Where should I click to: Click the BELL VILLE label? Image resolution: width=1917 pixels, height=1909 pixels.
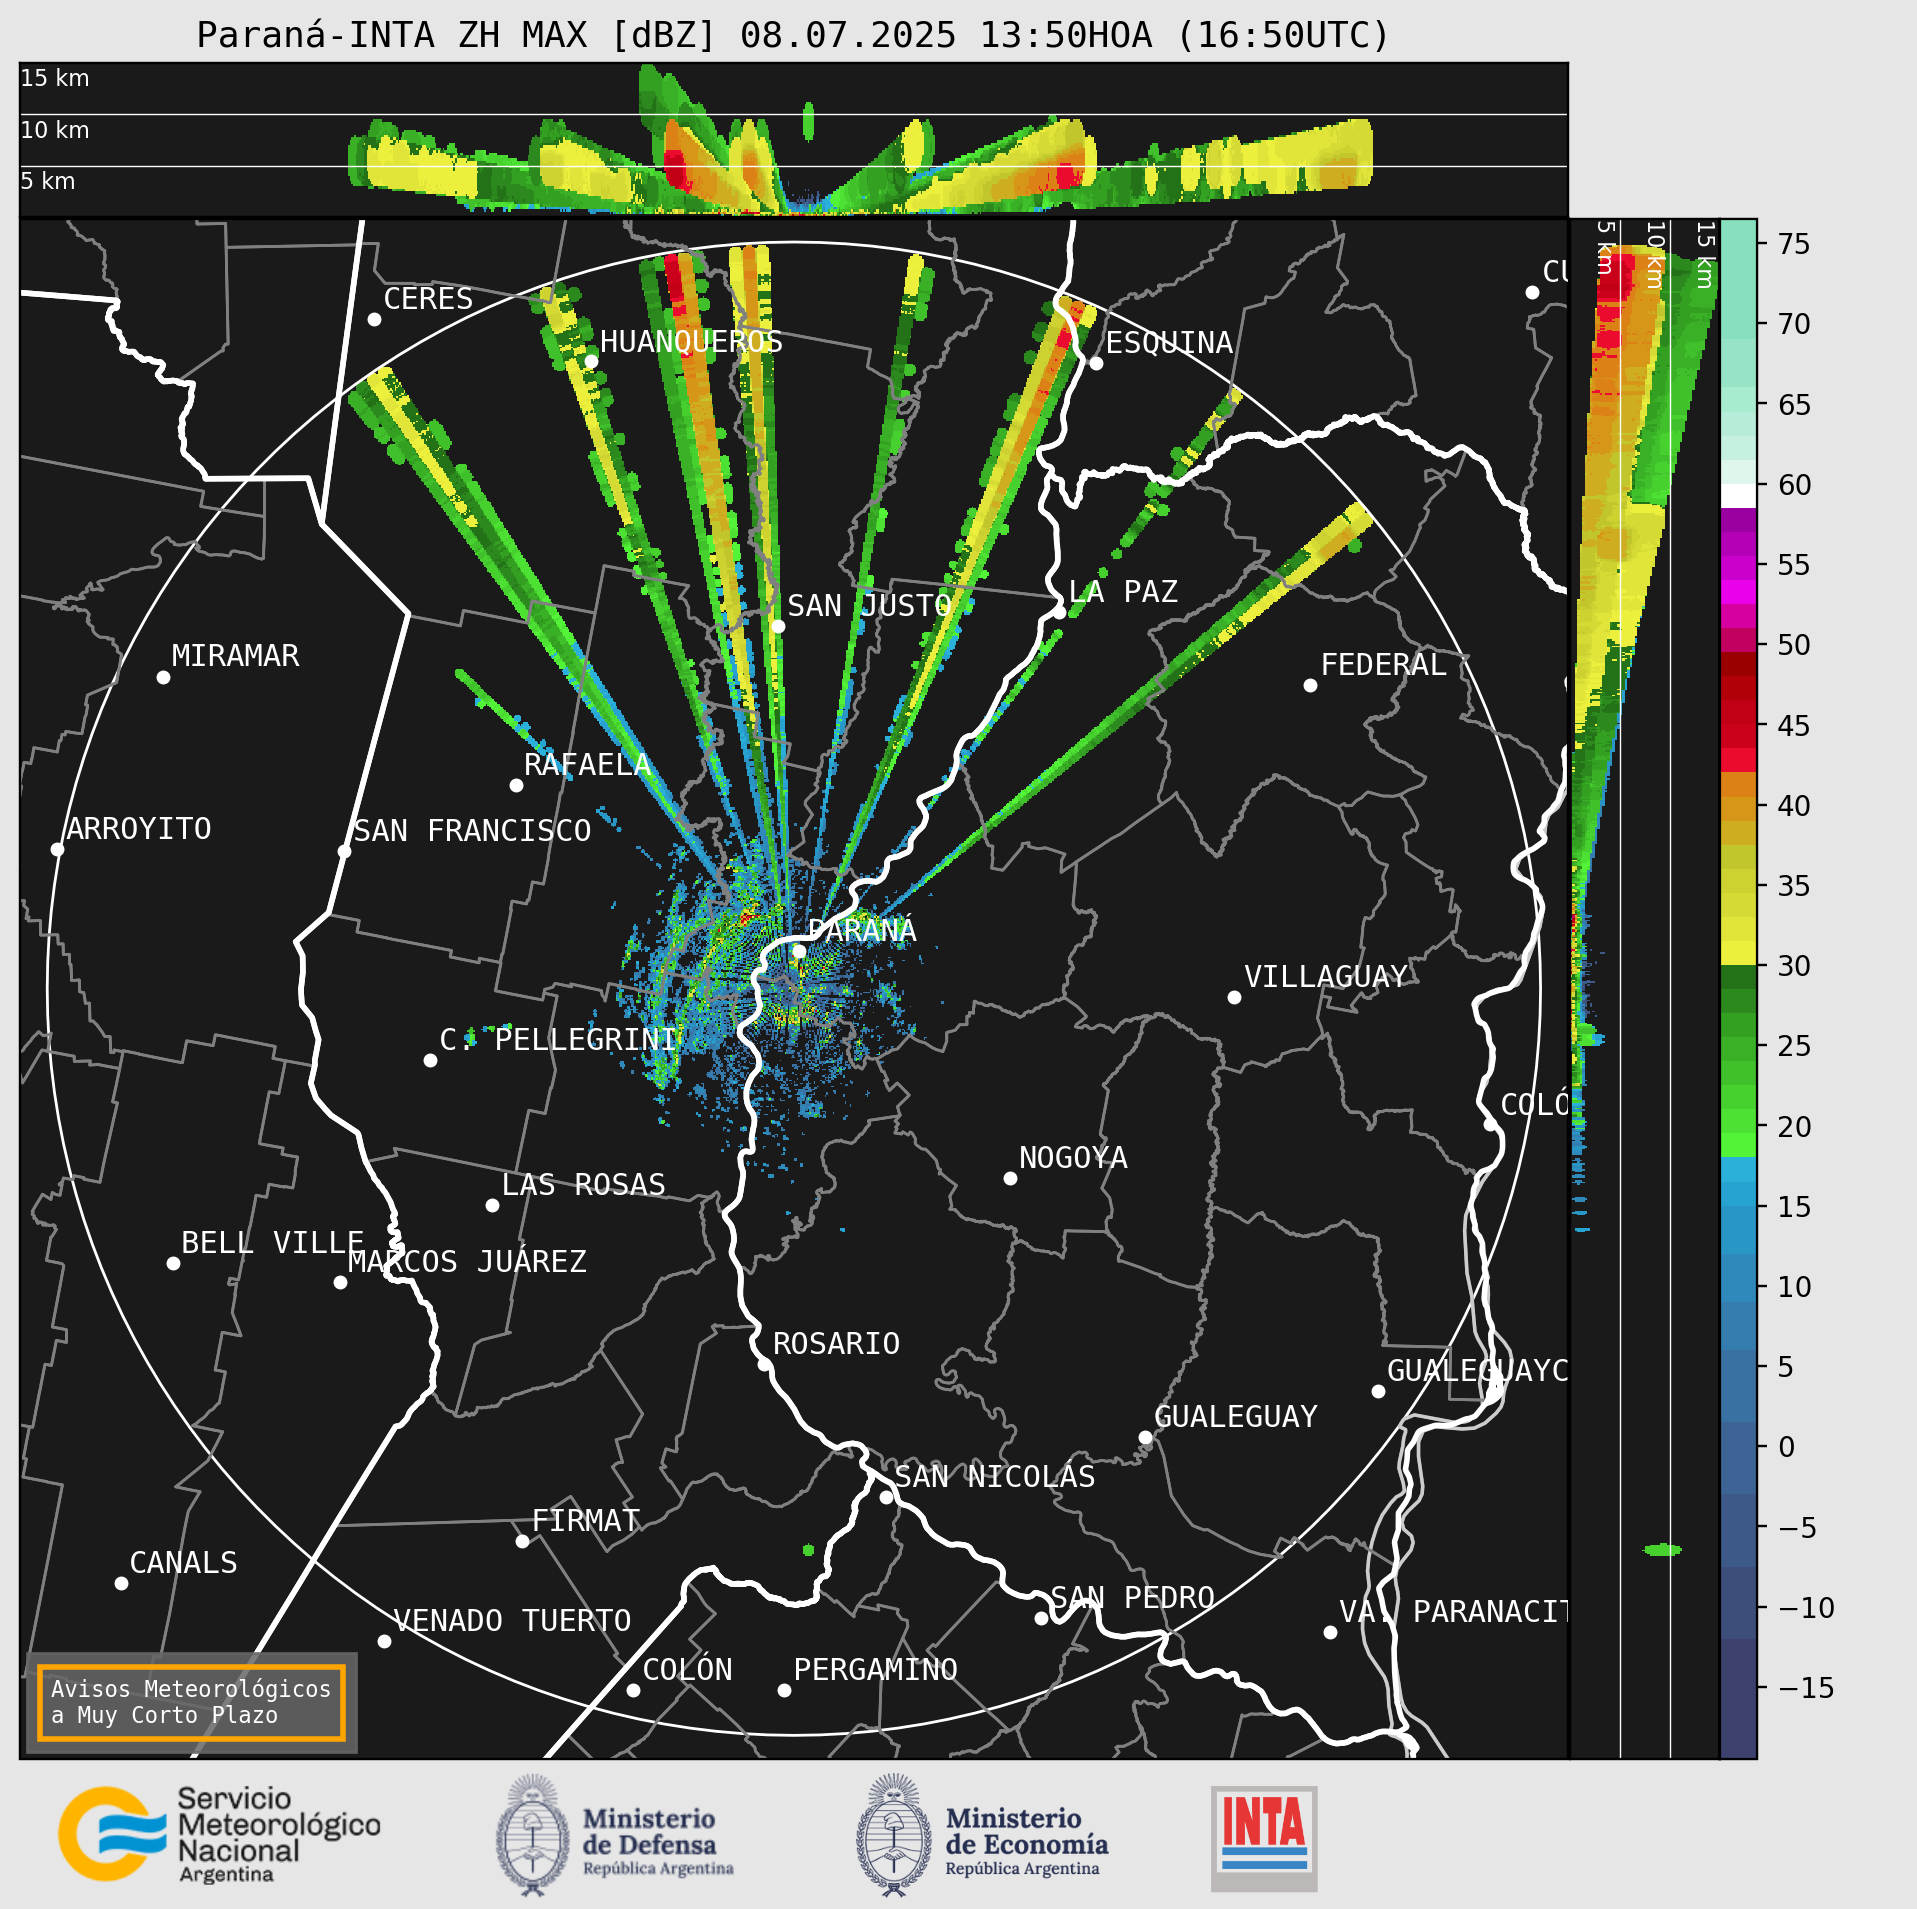click(272, 1242)
